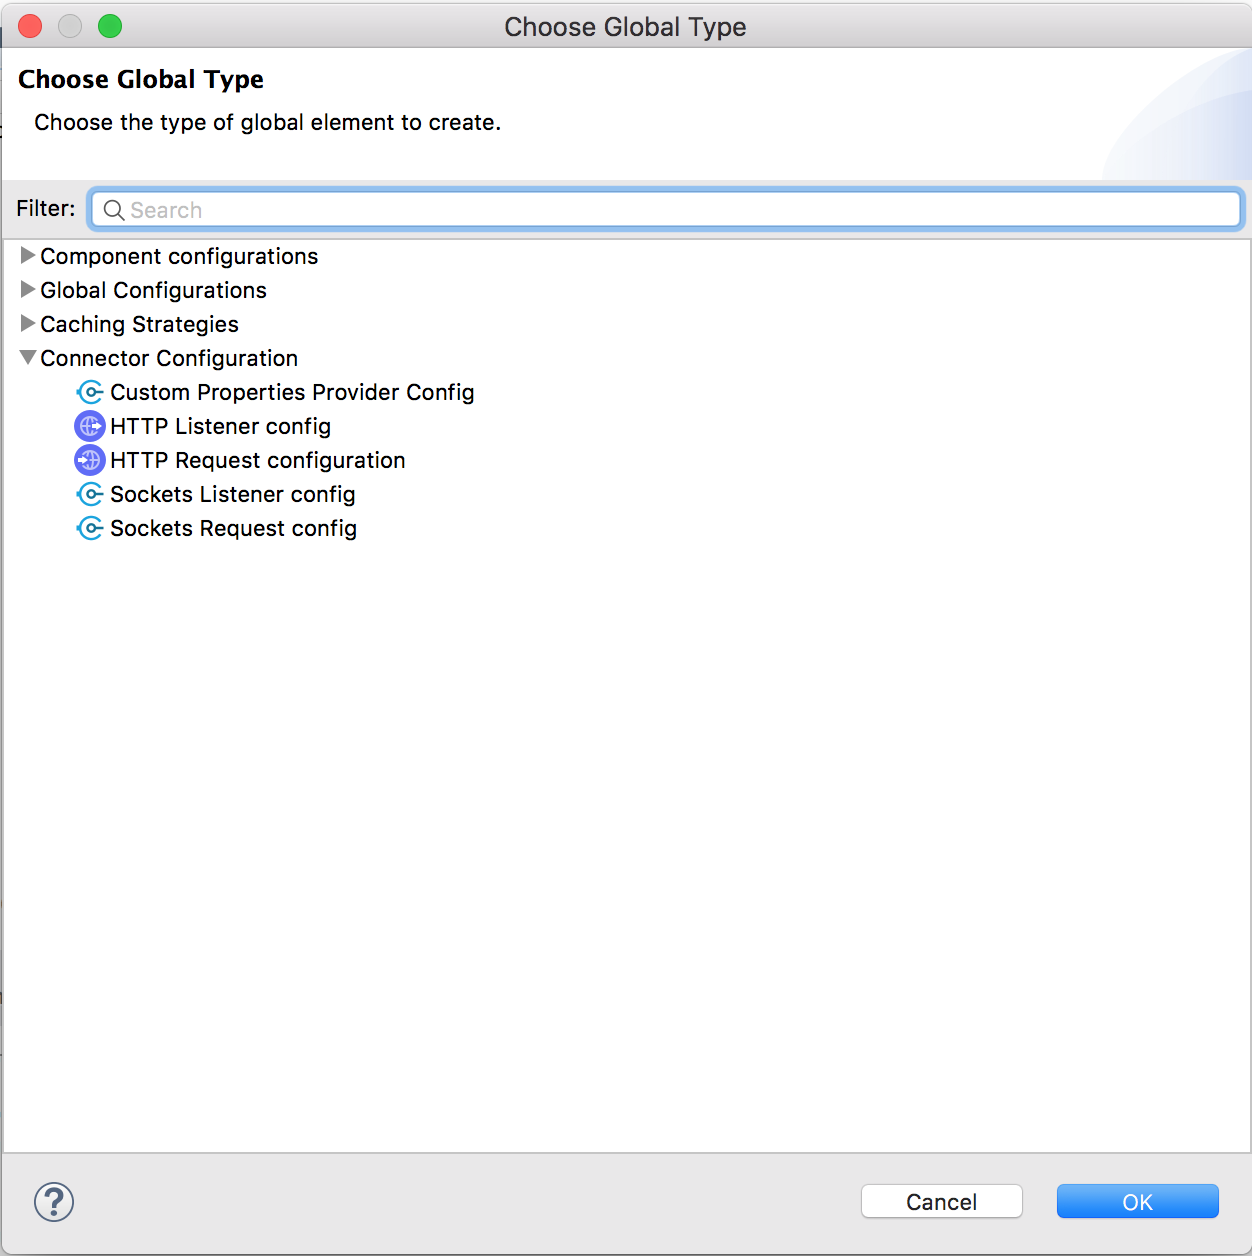Image resolution: width=1252 pixels, height=1256 pixels.
Task: Click the magnifying glass search icon
Action: tap(113, 210)
